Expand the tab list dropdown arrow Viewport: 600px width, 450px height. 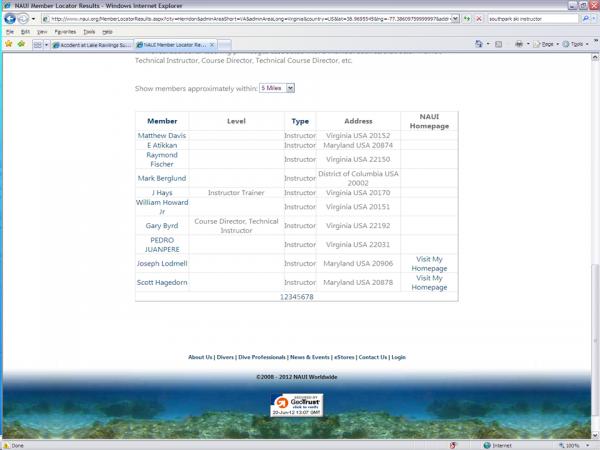pos(46,45)
